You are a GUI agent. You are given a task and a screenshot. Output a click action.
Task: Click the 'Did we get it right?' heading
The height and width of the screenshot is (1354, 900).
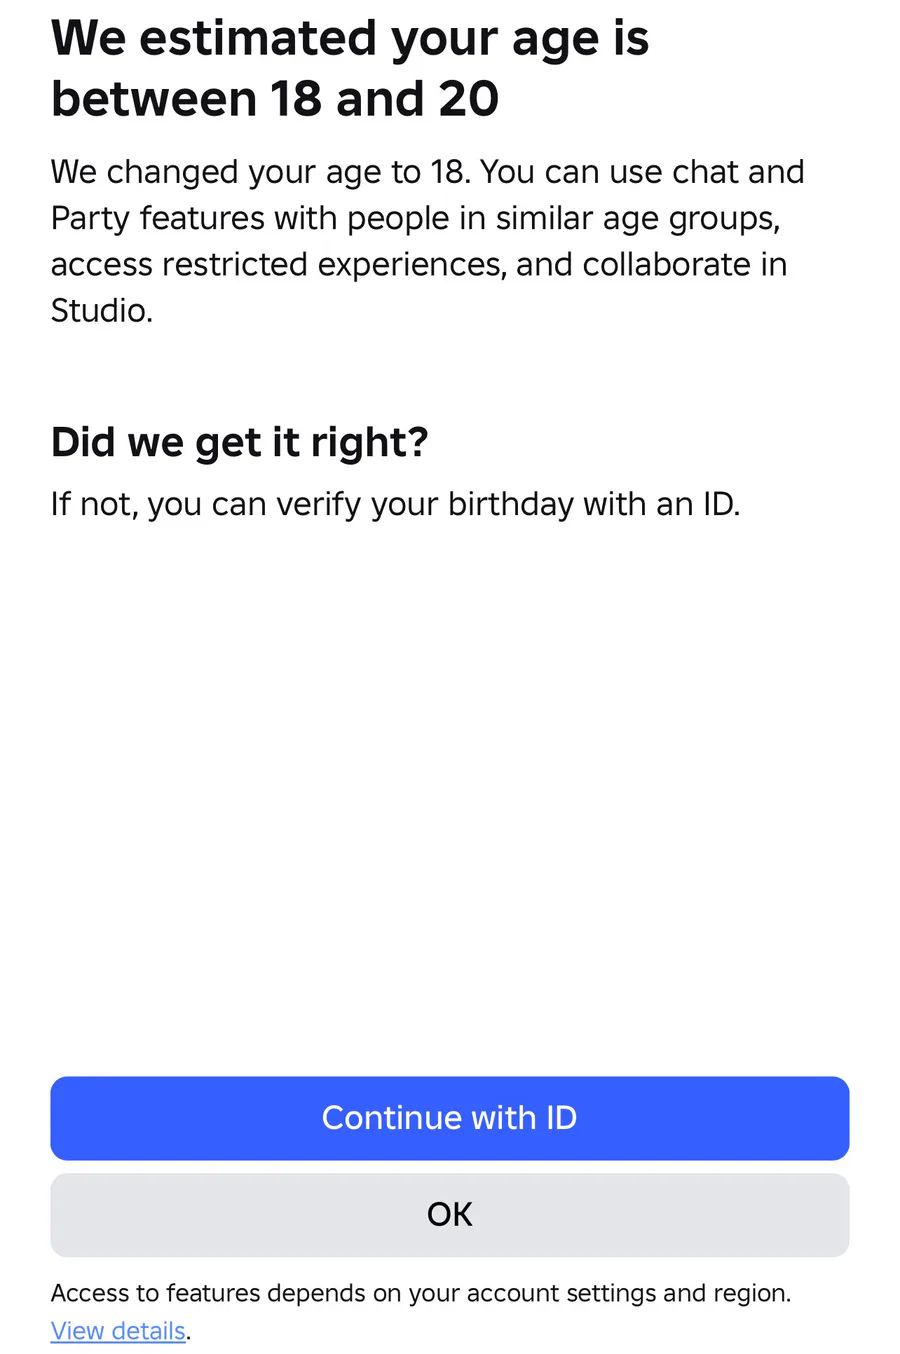[239, 442]
